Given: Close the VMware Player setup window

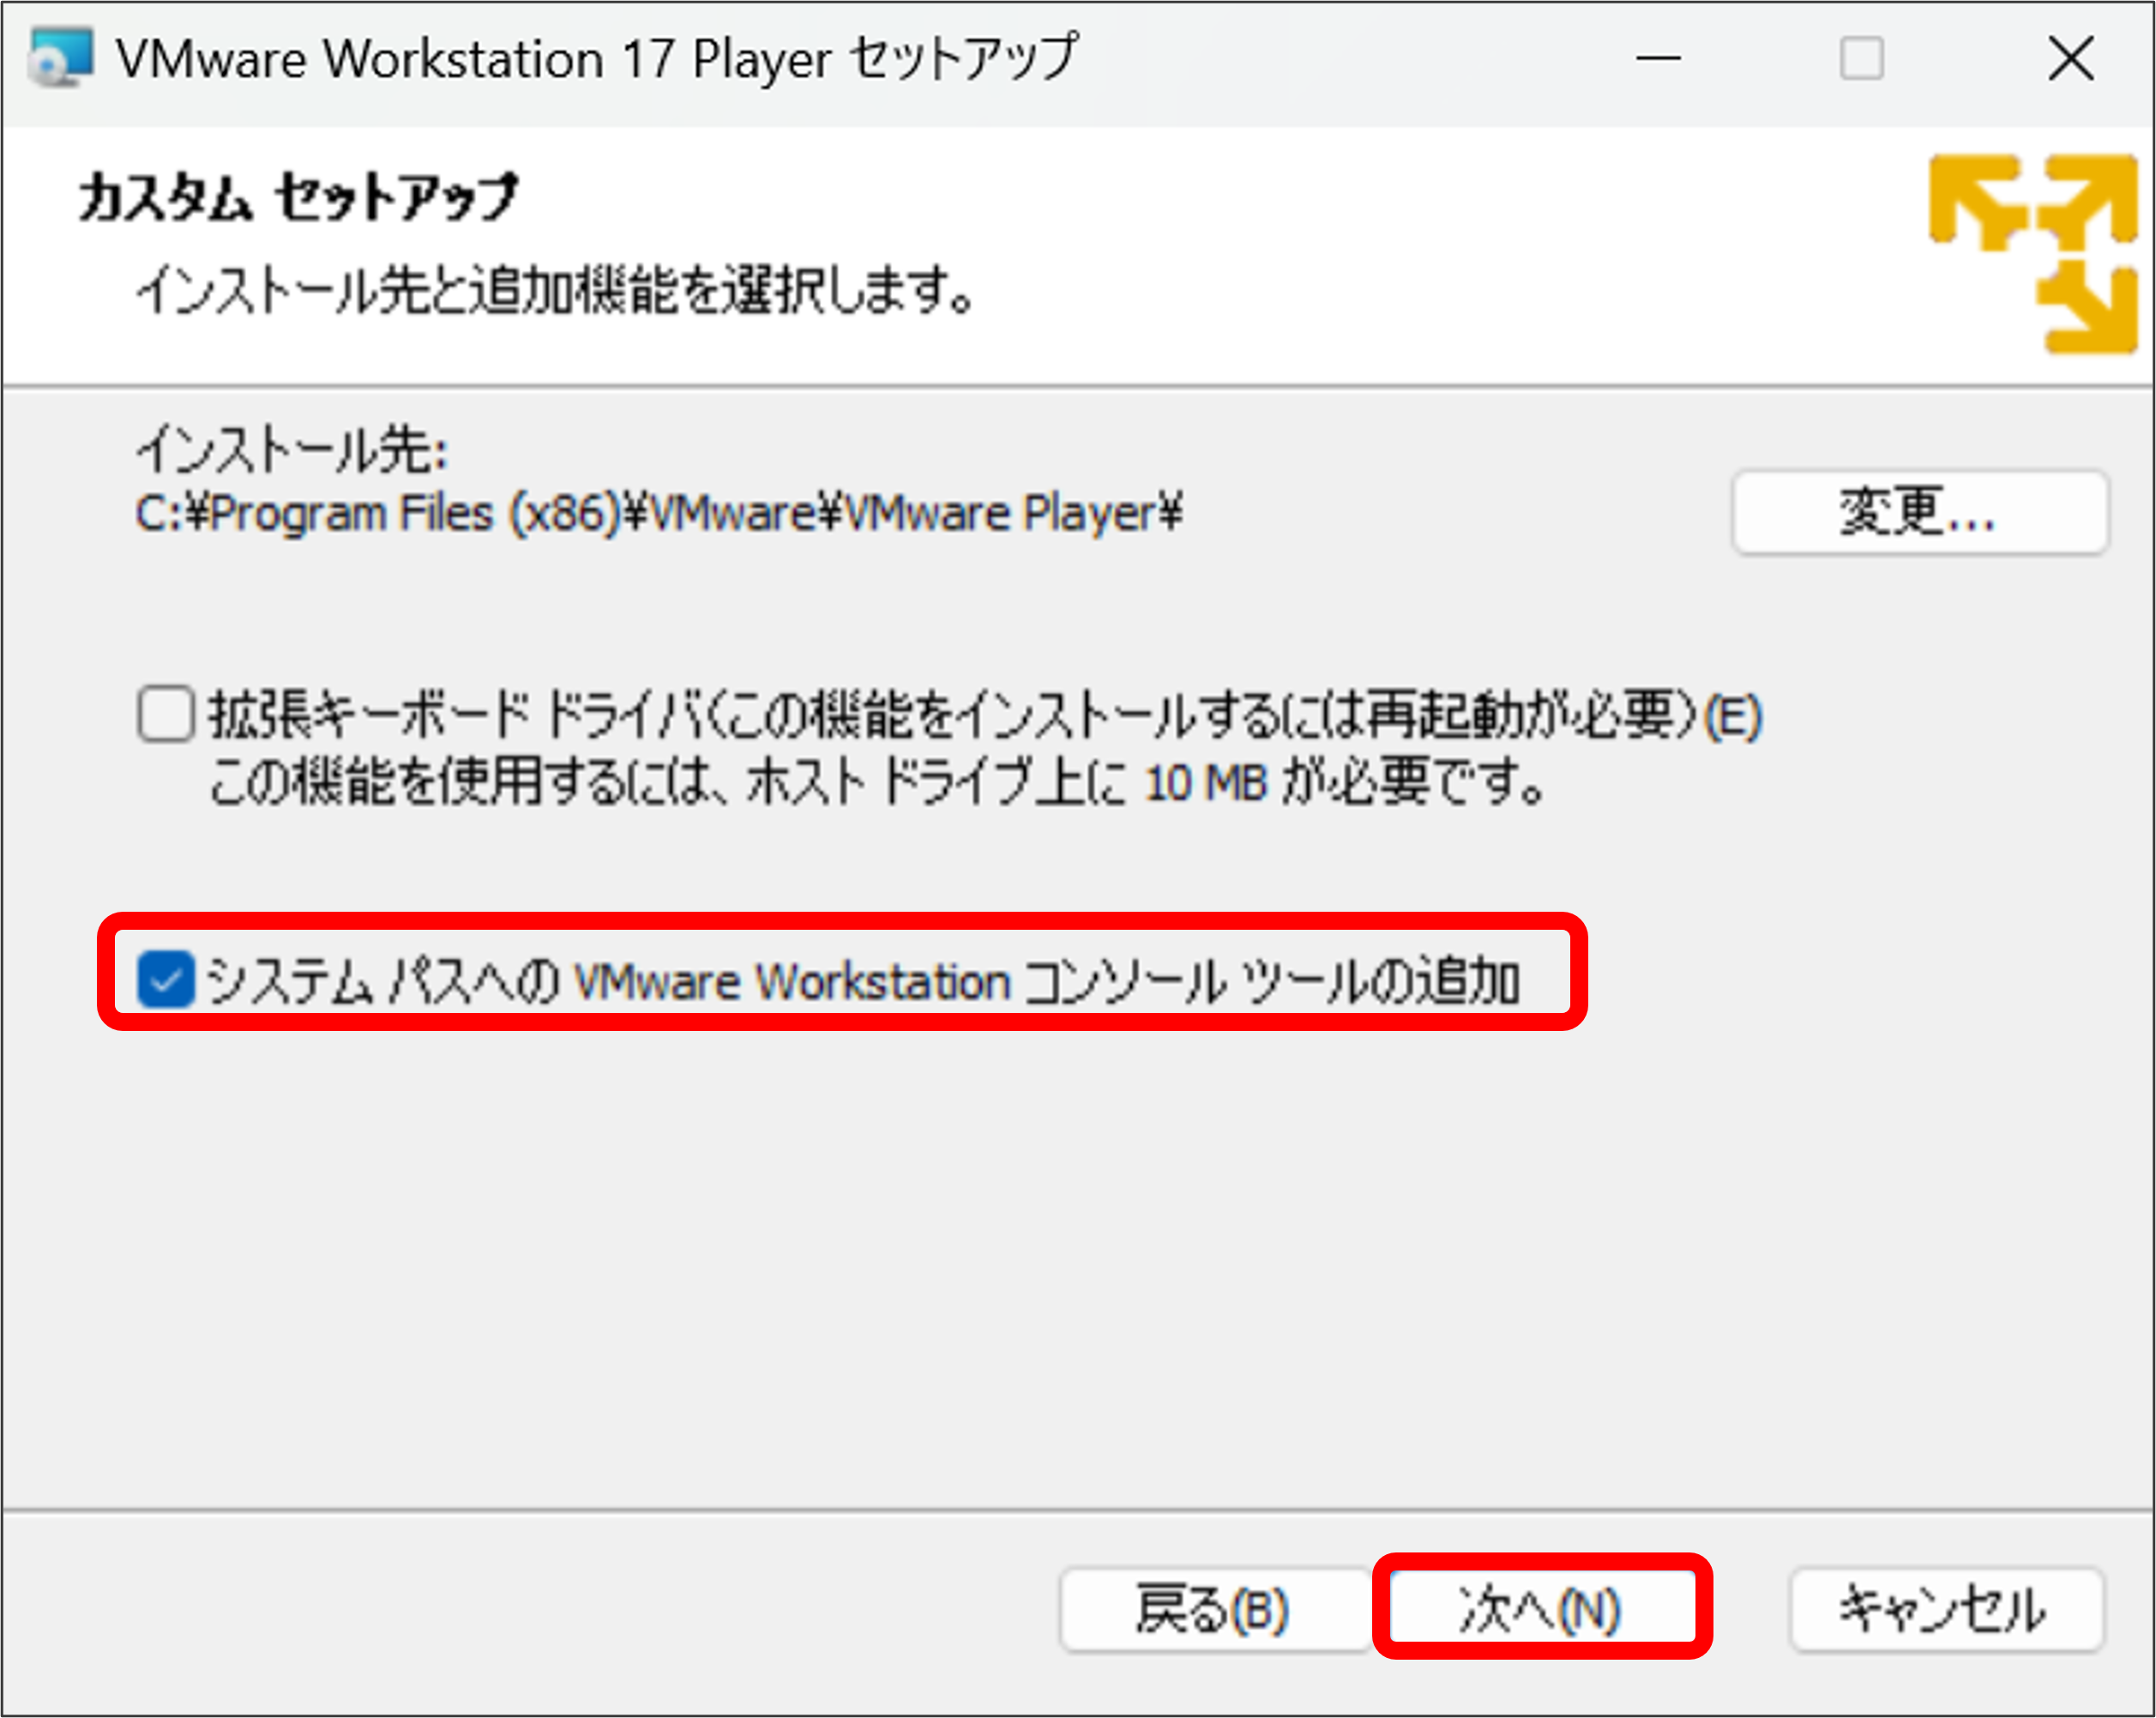Looking at the screenshot, I should pyautogui.click(x=2070, y=59).
